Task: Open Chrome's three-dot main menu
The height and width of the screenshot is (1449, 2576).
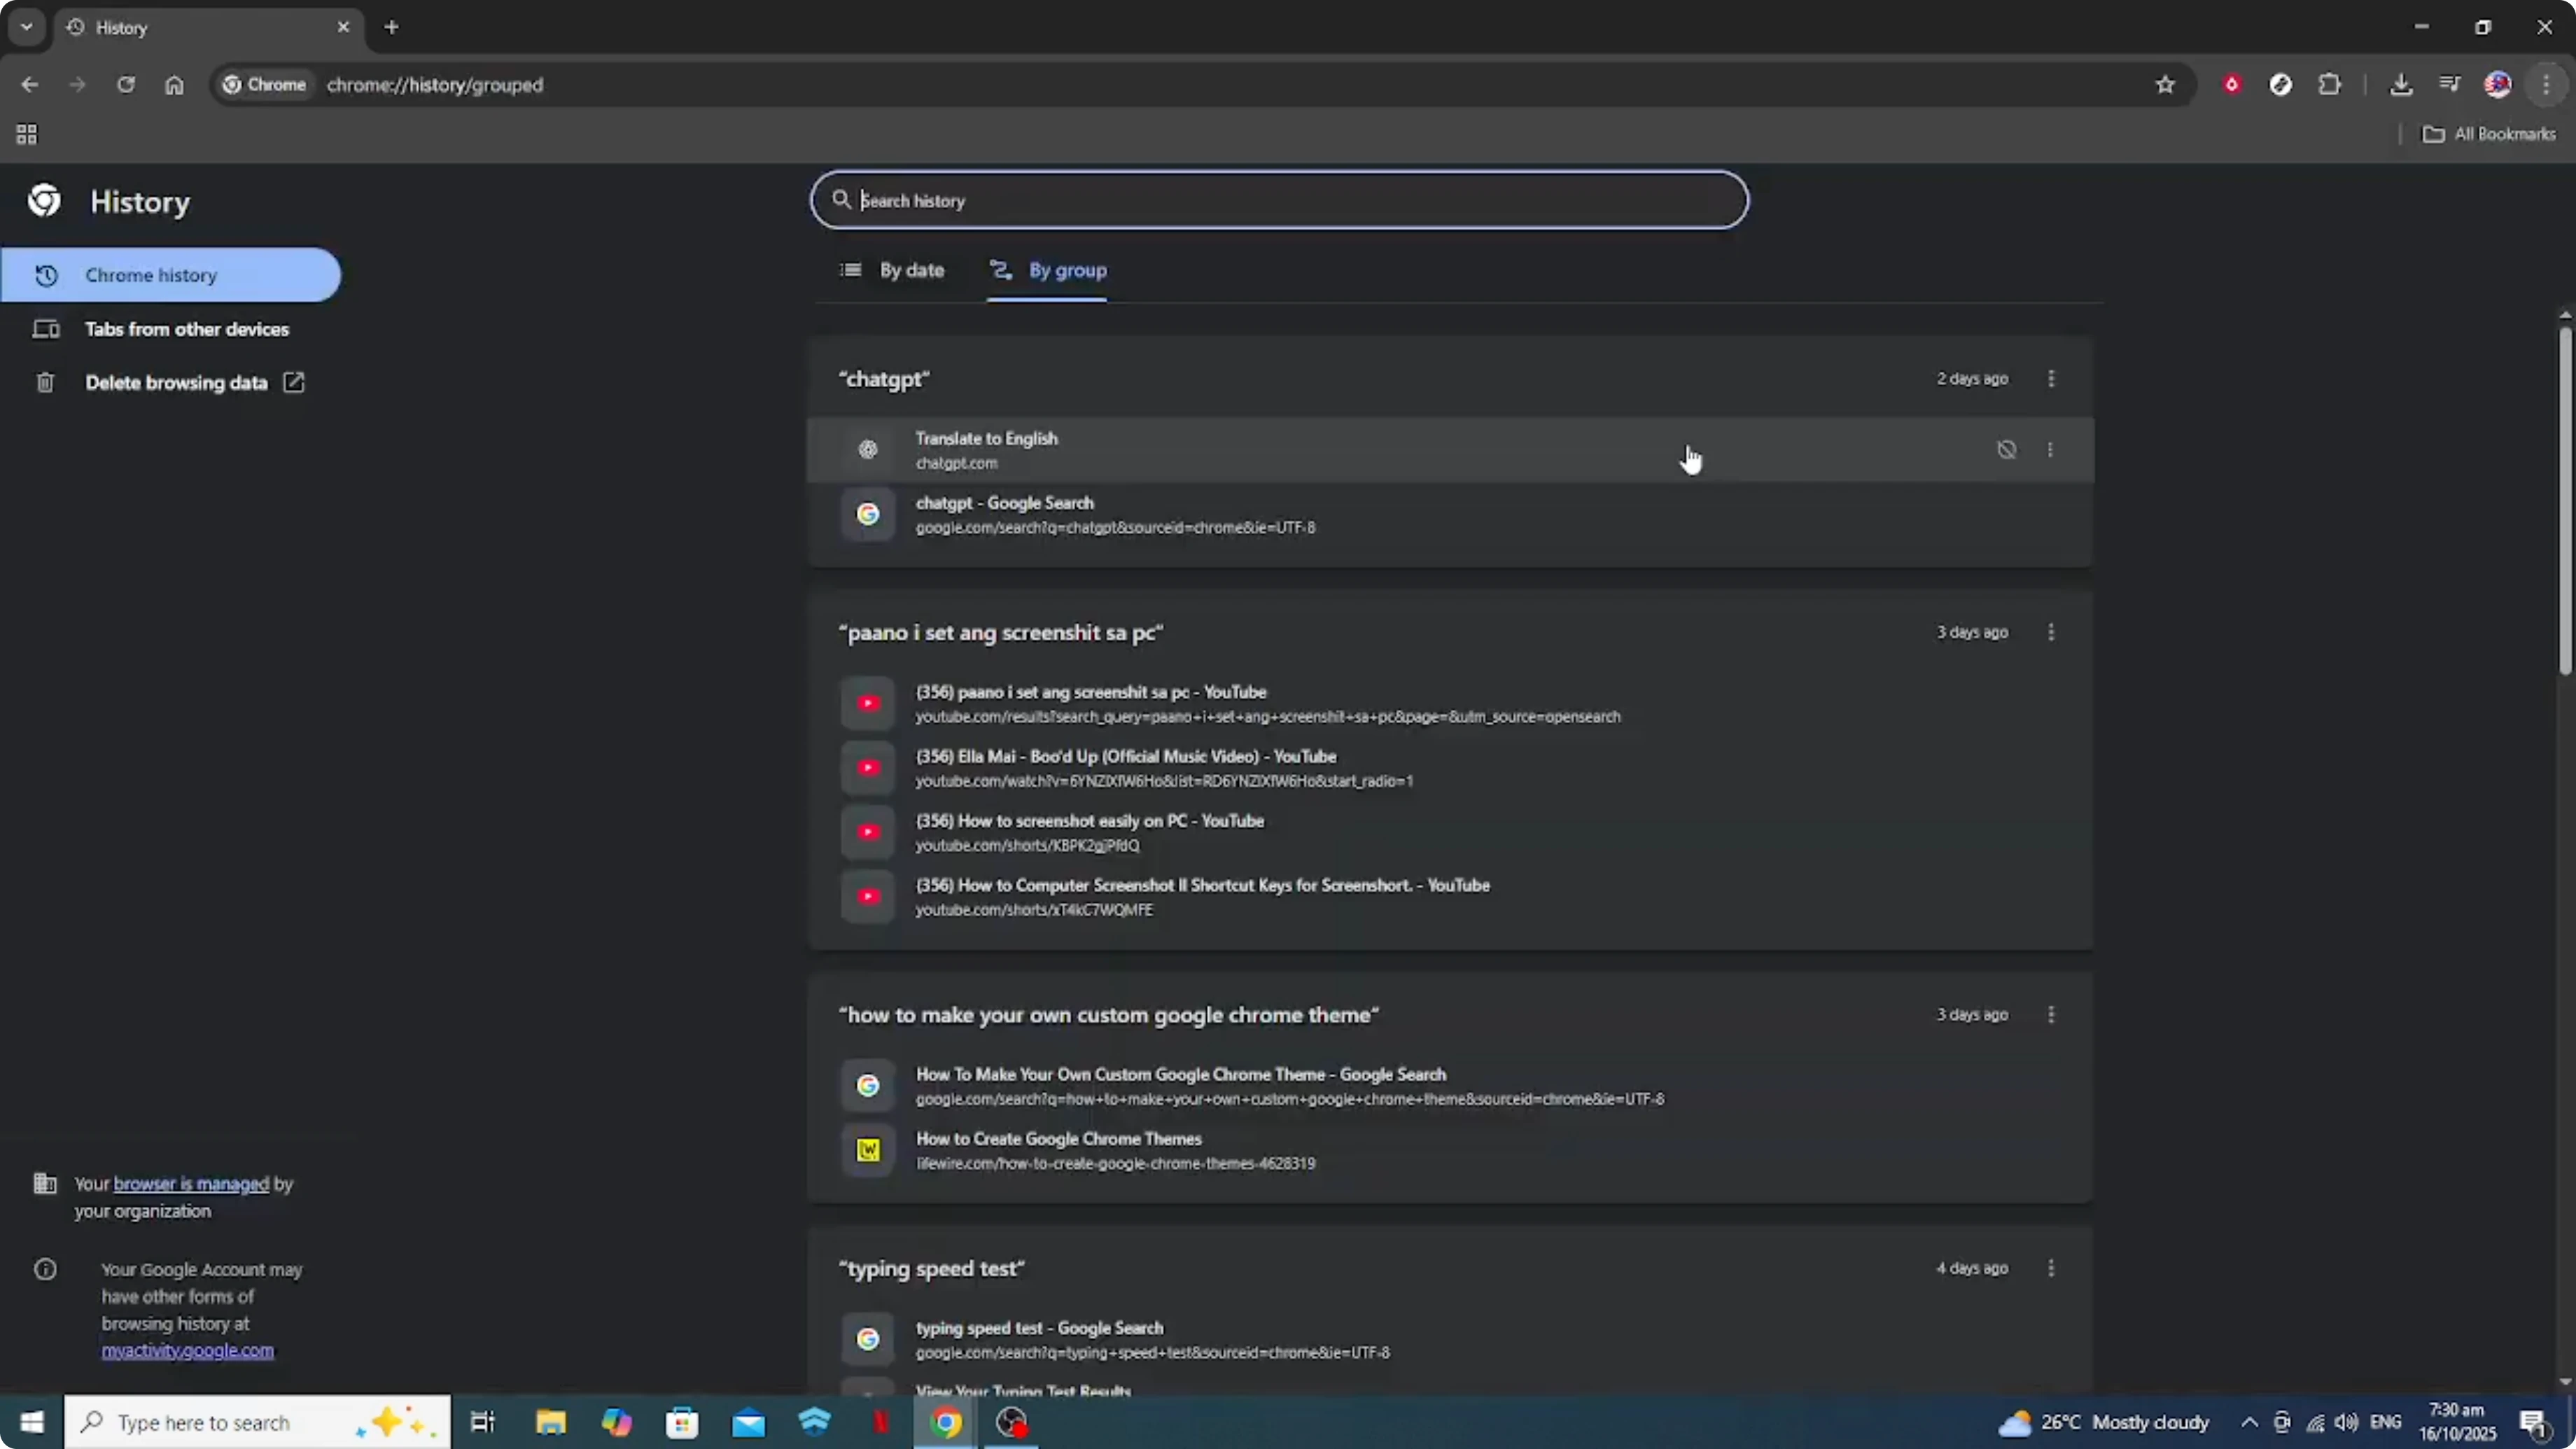Action: click(x=2547, y=84)
